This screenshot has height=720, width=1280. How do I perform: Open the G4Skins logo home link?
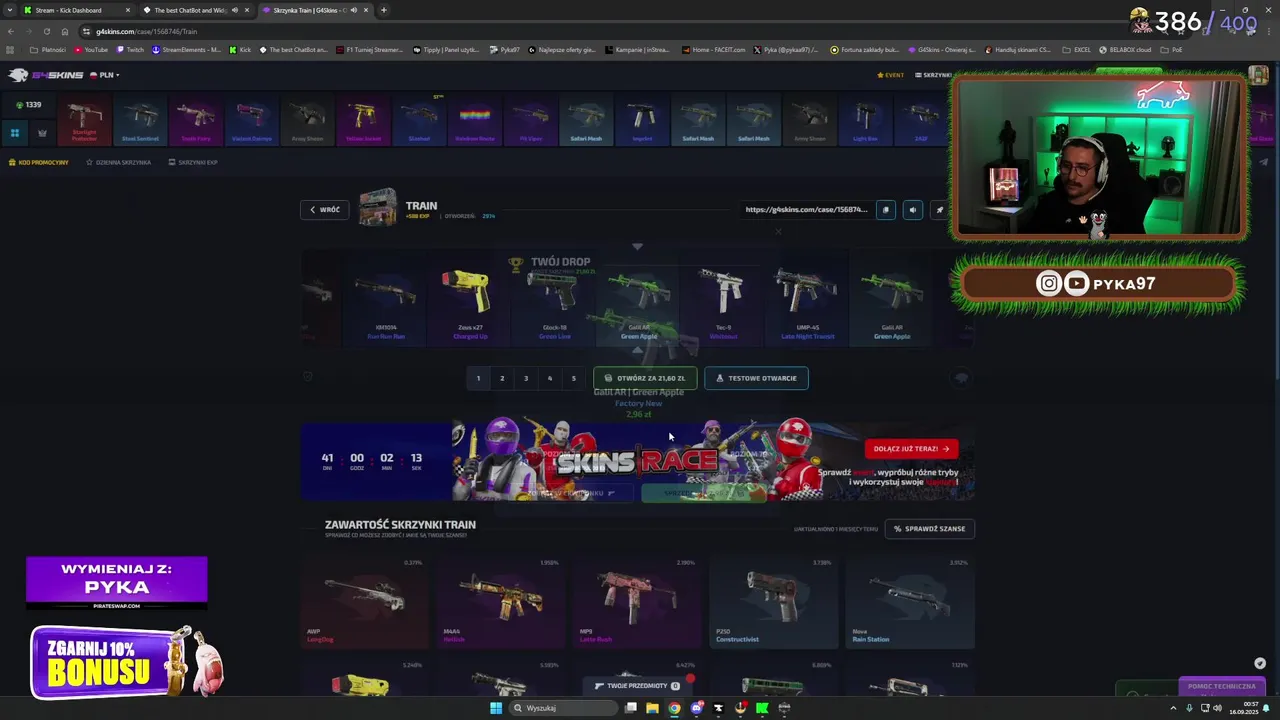point(46,75)
